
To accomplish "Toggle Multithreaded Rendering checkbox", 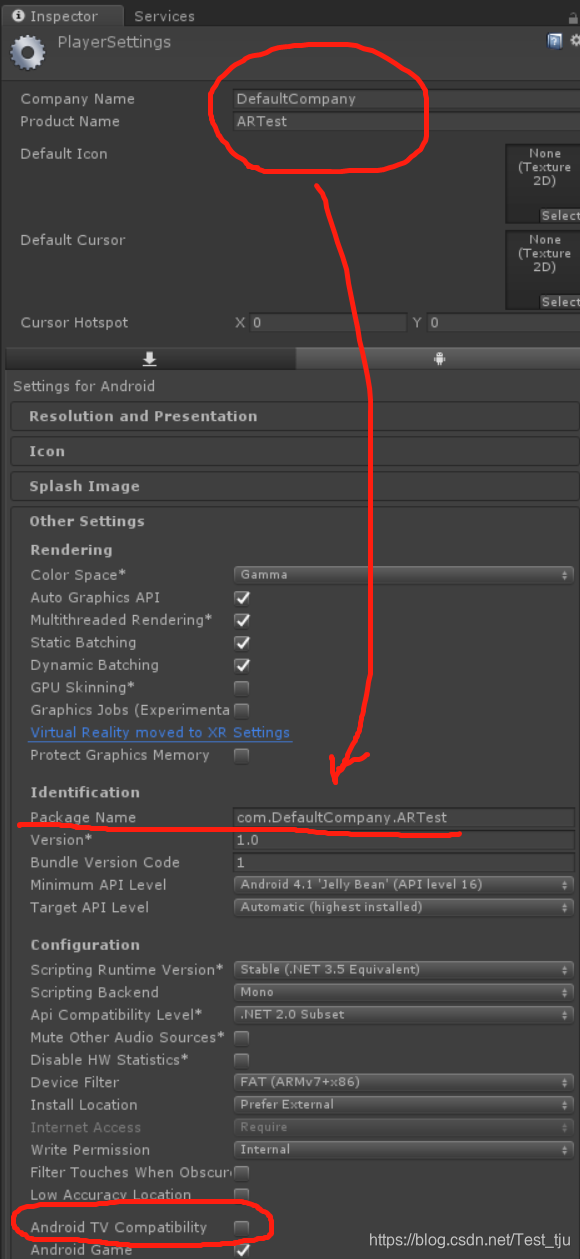I will 241,620.
